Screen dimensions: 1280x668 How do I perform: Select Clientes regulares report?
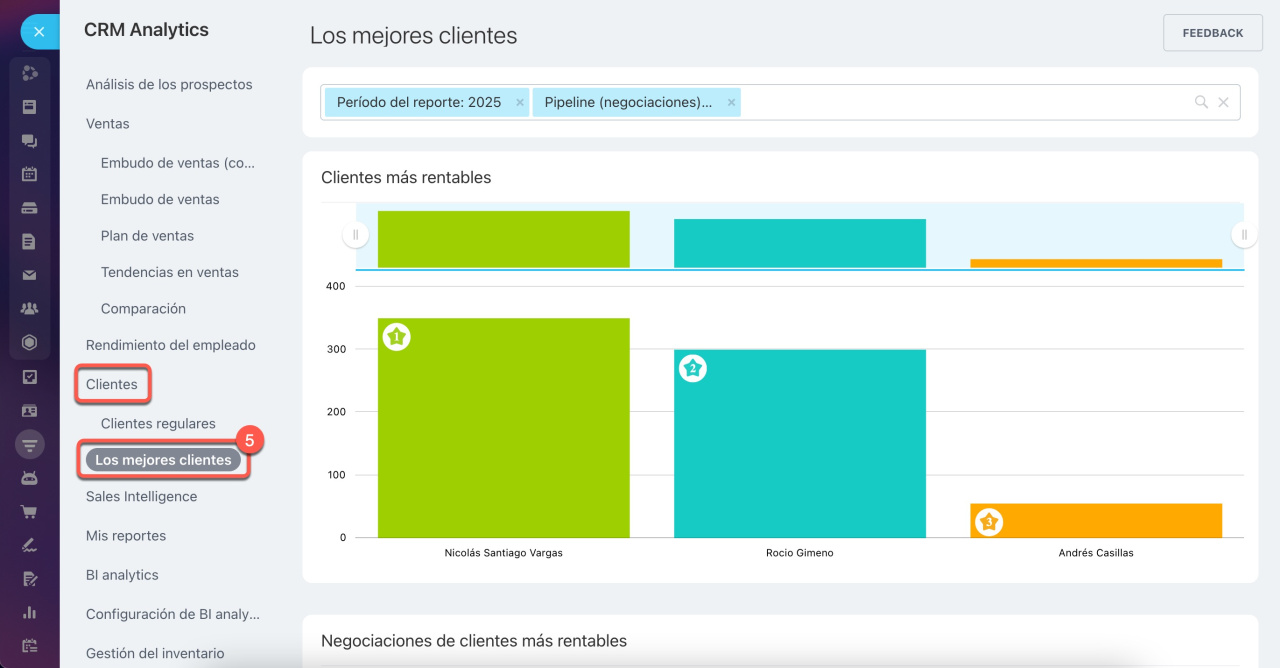click(x=158, y=424)
